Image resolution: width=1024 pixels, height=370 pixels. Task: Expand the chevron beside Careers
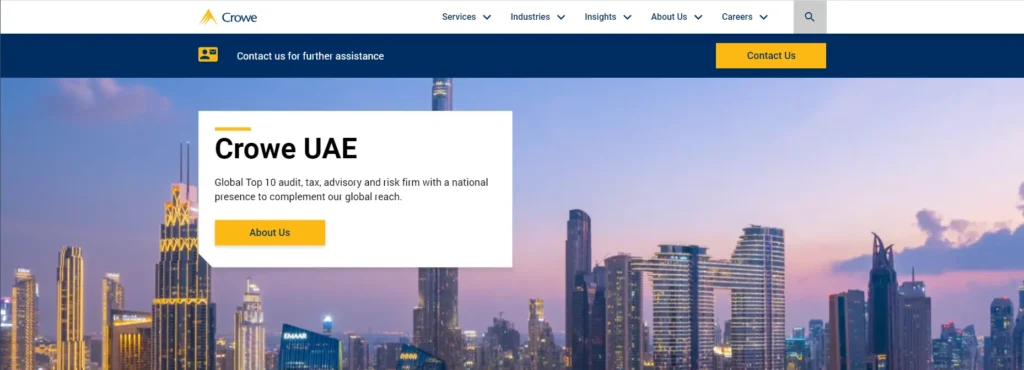(x=763, y=18)
